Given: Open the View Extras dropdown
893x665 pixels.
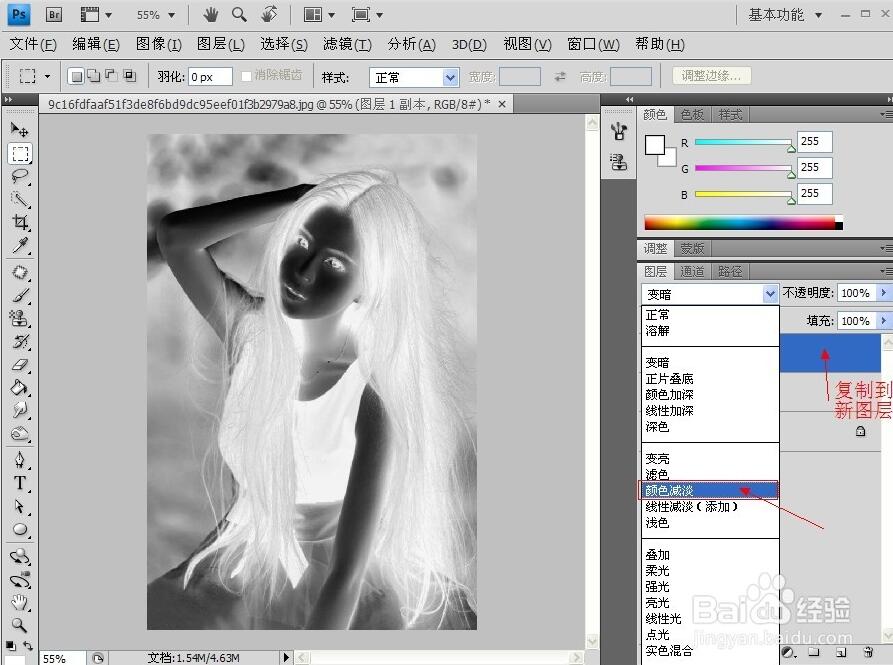Looking at the screenshot, I should click(x=96, y=15).
